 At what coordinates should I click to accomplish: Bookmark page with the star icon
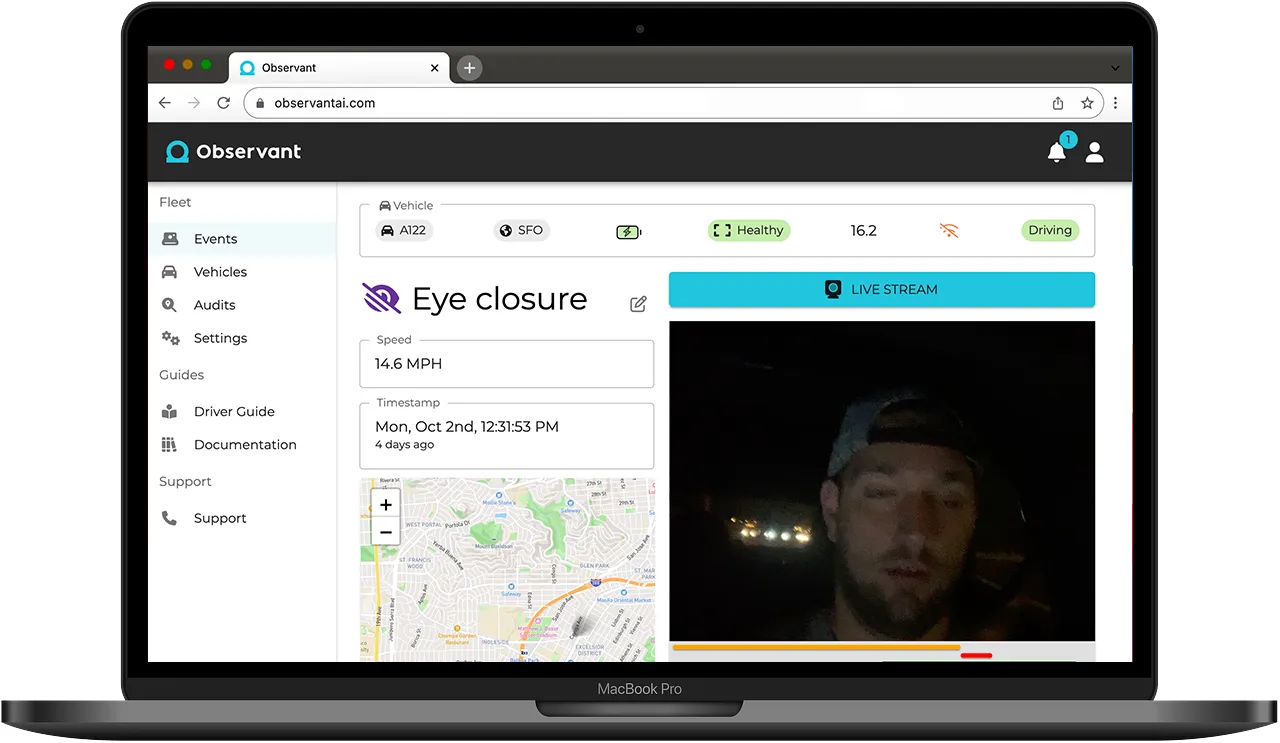pyautogui.click(x=1087, y=103)
